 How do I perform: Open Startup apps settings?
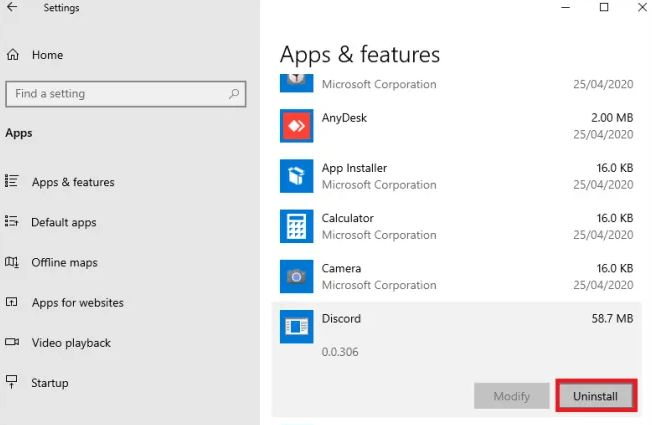click(x=49, y=383)
